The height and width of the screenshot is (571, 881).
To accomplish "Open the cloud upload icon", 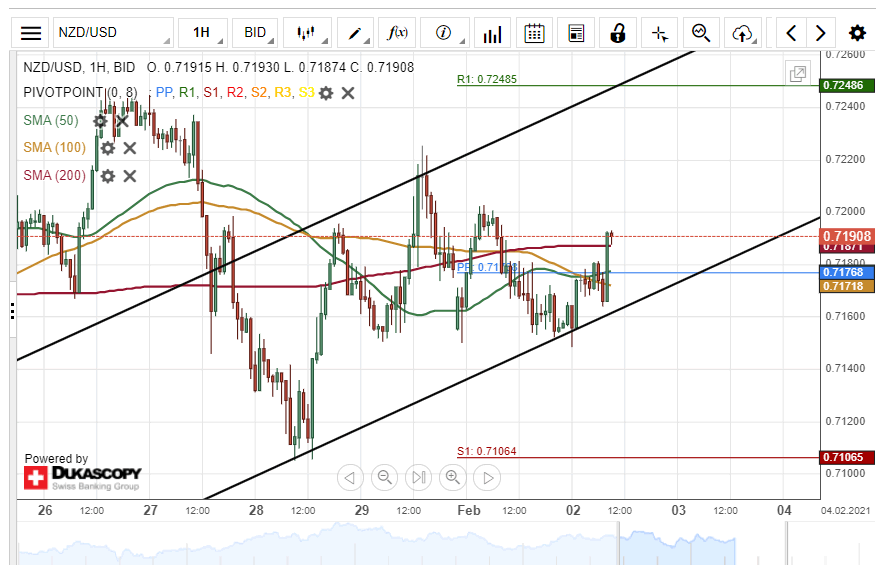I will click(x=743, y=33).
